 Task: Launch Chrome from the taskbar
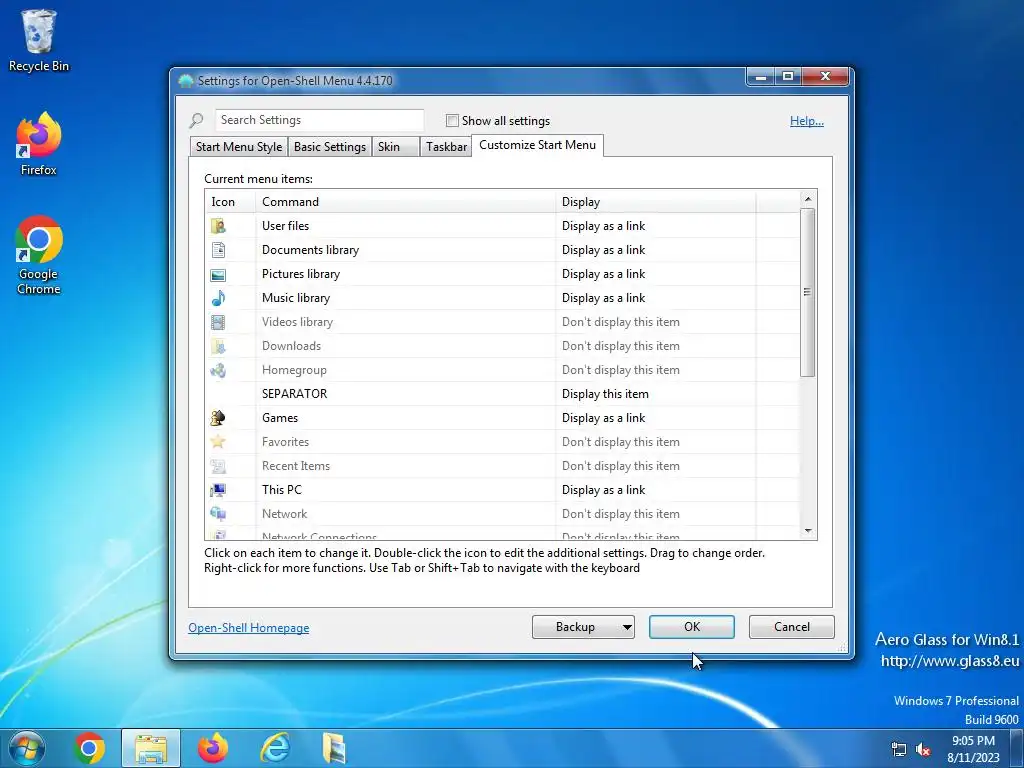[89, 748]
